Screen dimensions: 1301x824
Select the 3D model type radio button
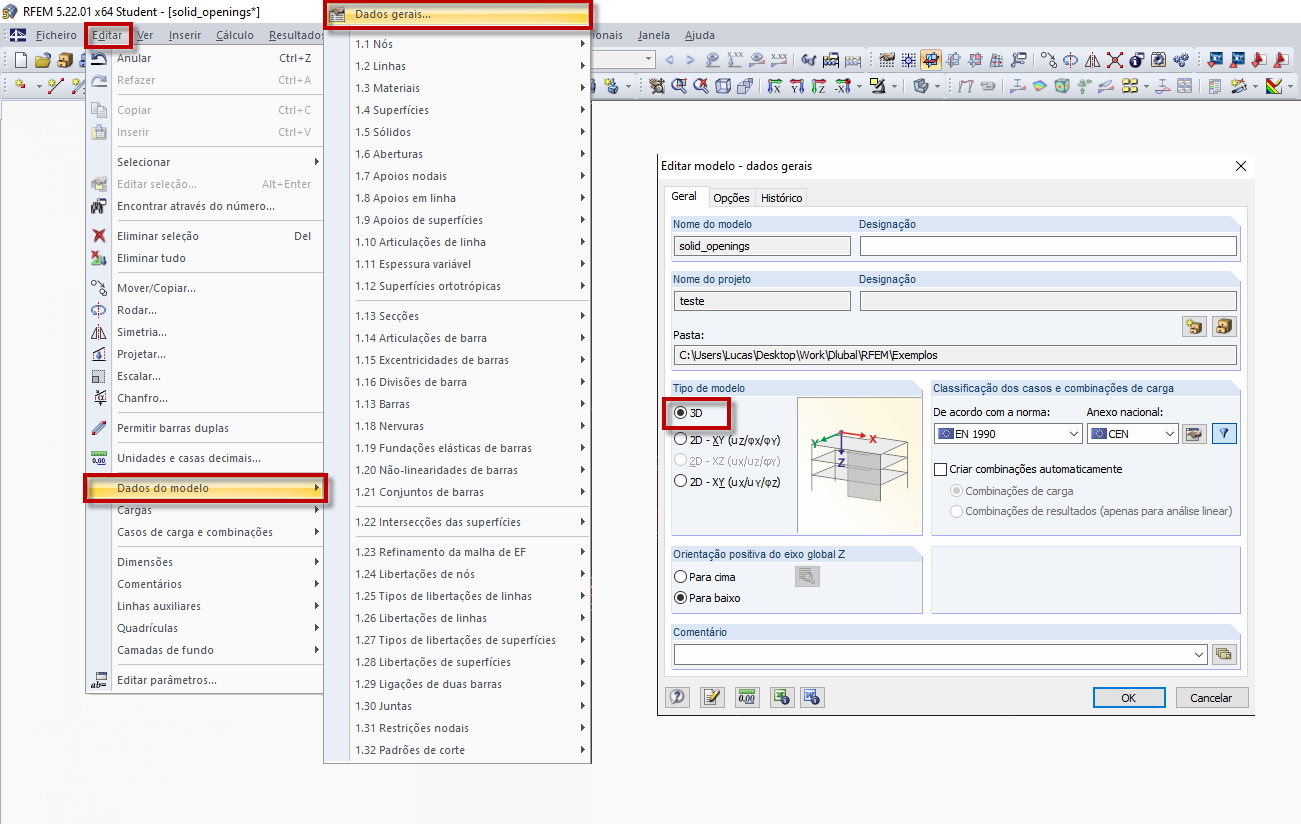click(681, 412)
